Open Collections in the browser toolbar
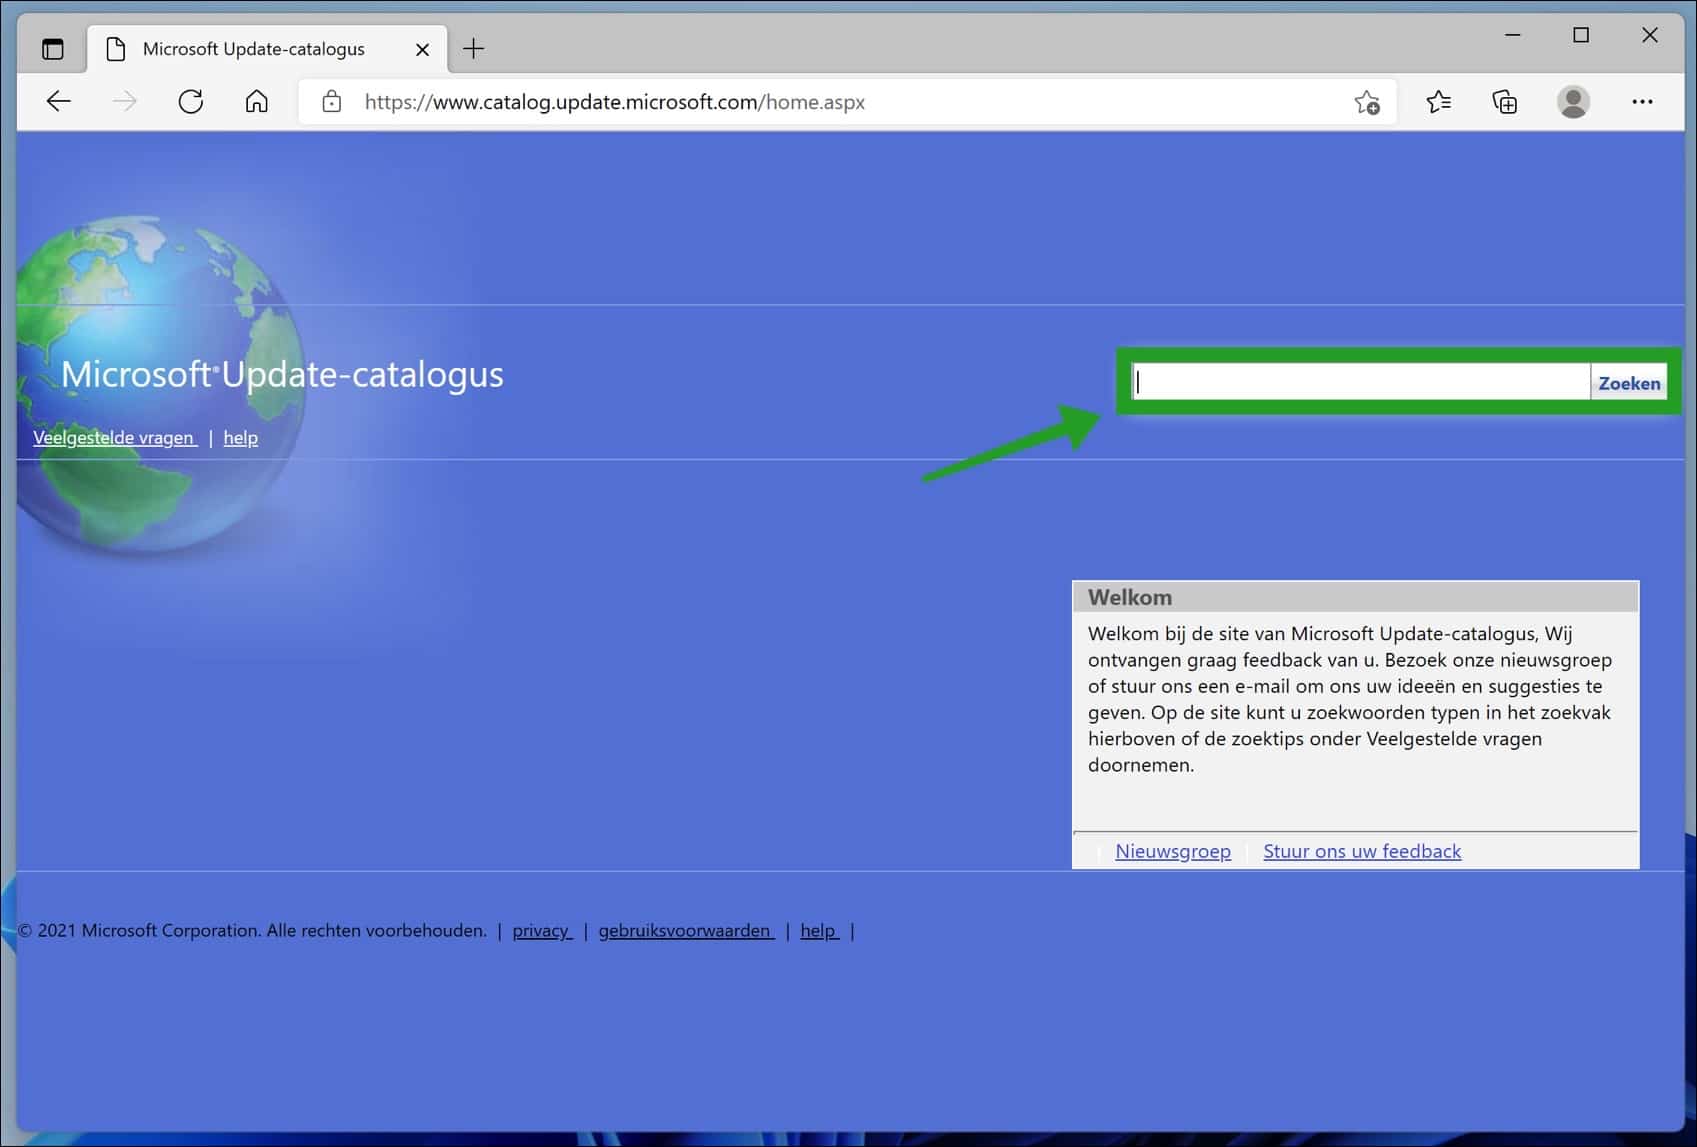The height and width of the screenshot is (1147, 1697). [1504, 102]
